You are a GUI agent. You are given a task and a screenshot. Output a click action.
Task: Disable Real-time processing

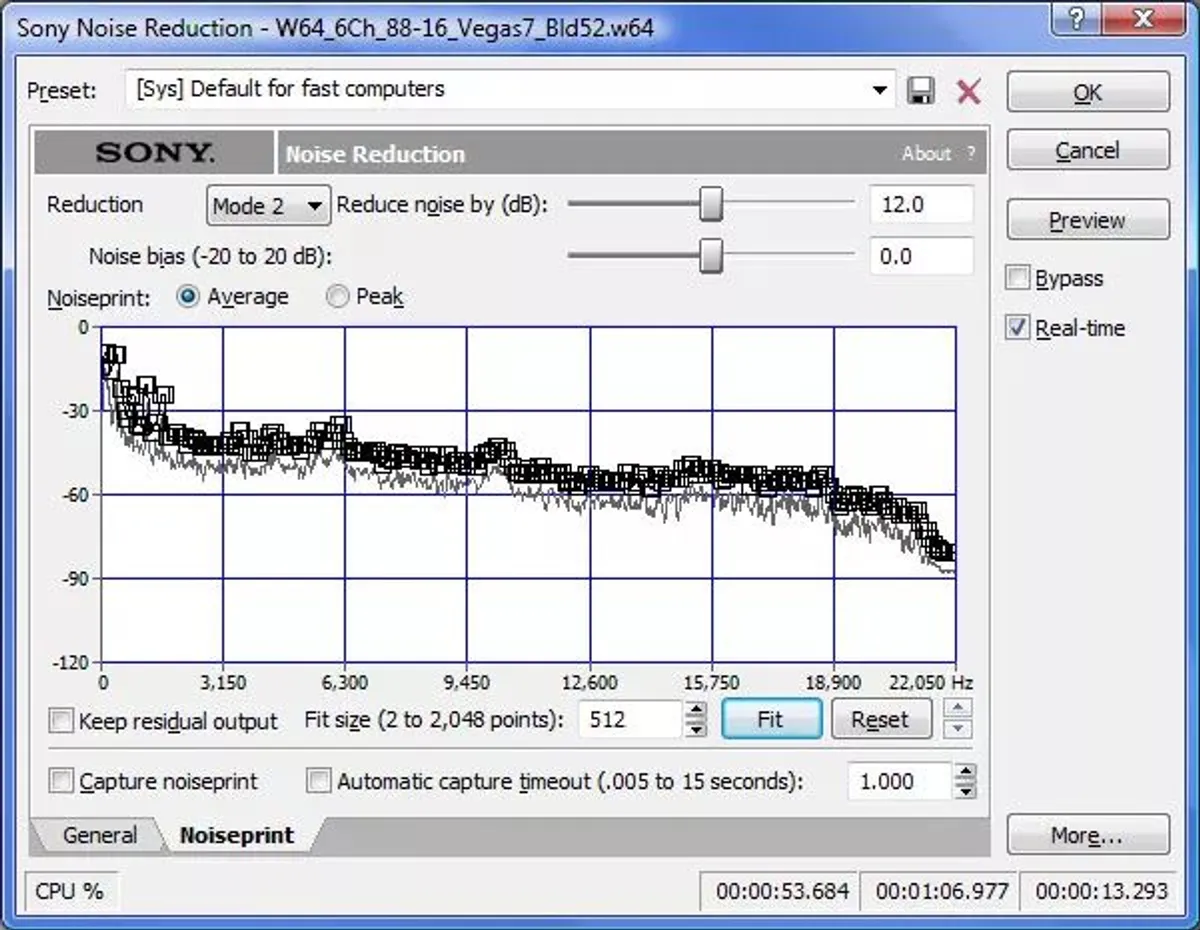(x=1017, y=328)
